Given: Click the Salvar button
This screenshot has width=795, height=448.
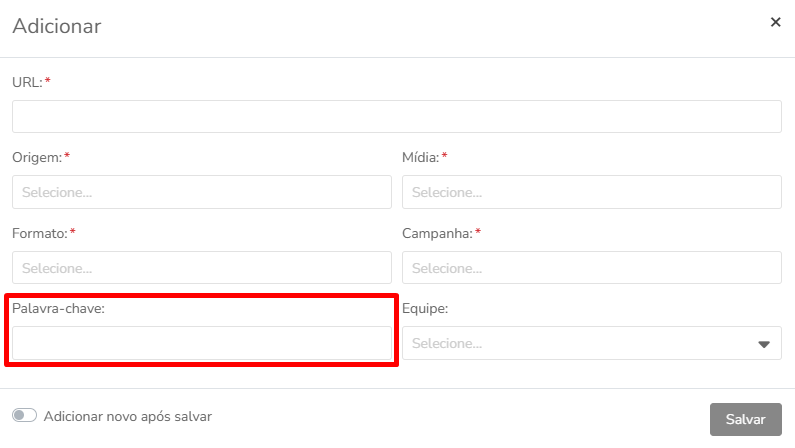Looking at the screenshot, I should pos(745,419).
